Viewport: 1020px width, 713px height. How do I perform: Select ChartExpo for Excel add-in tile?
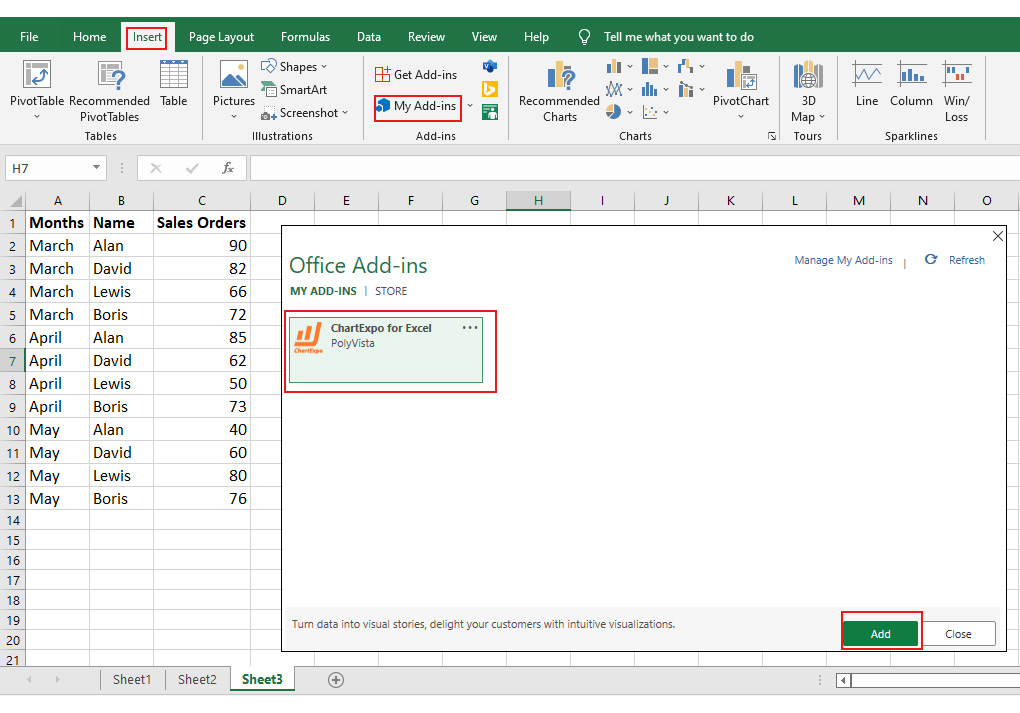[386, 350]
